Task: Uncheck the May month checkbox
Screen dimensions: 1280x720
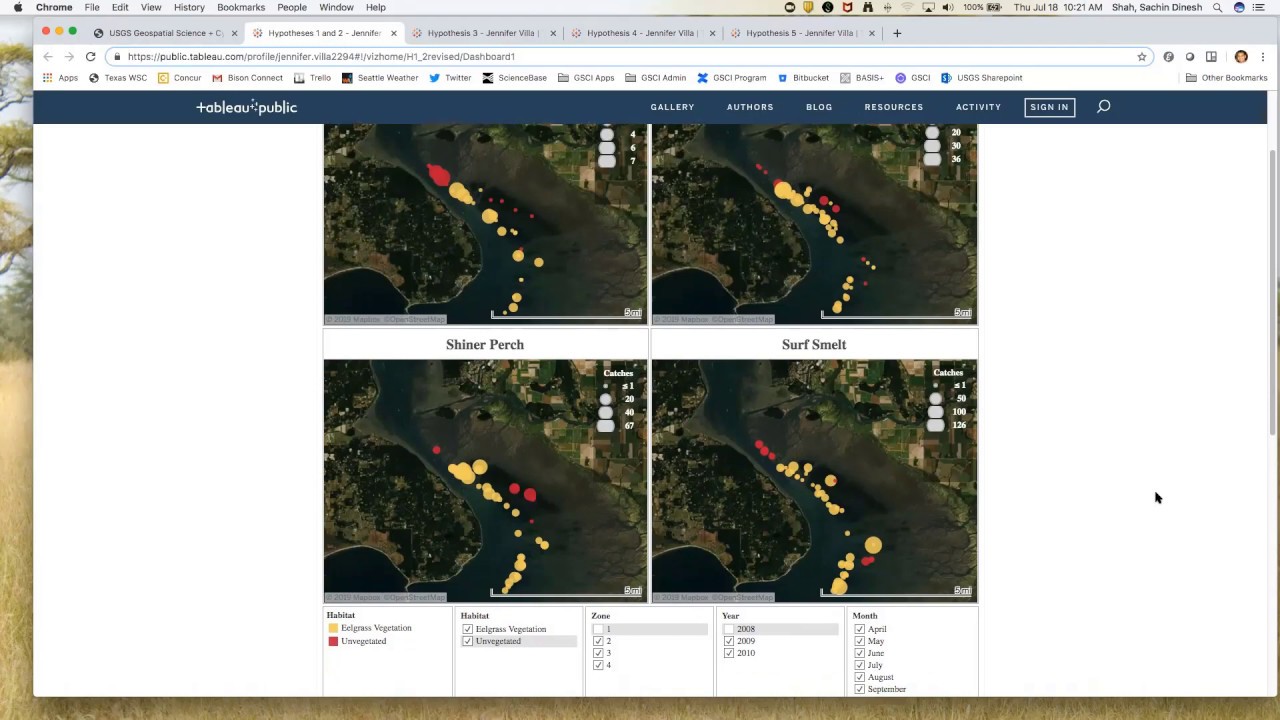Action: [x=859, y=641]
